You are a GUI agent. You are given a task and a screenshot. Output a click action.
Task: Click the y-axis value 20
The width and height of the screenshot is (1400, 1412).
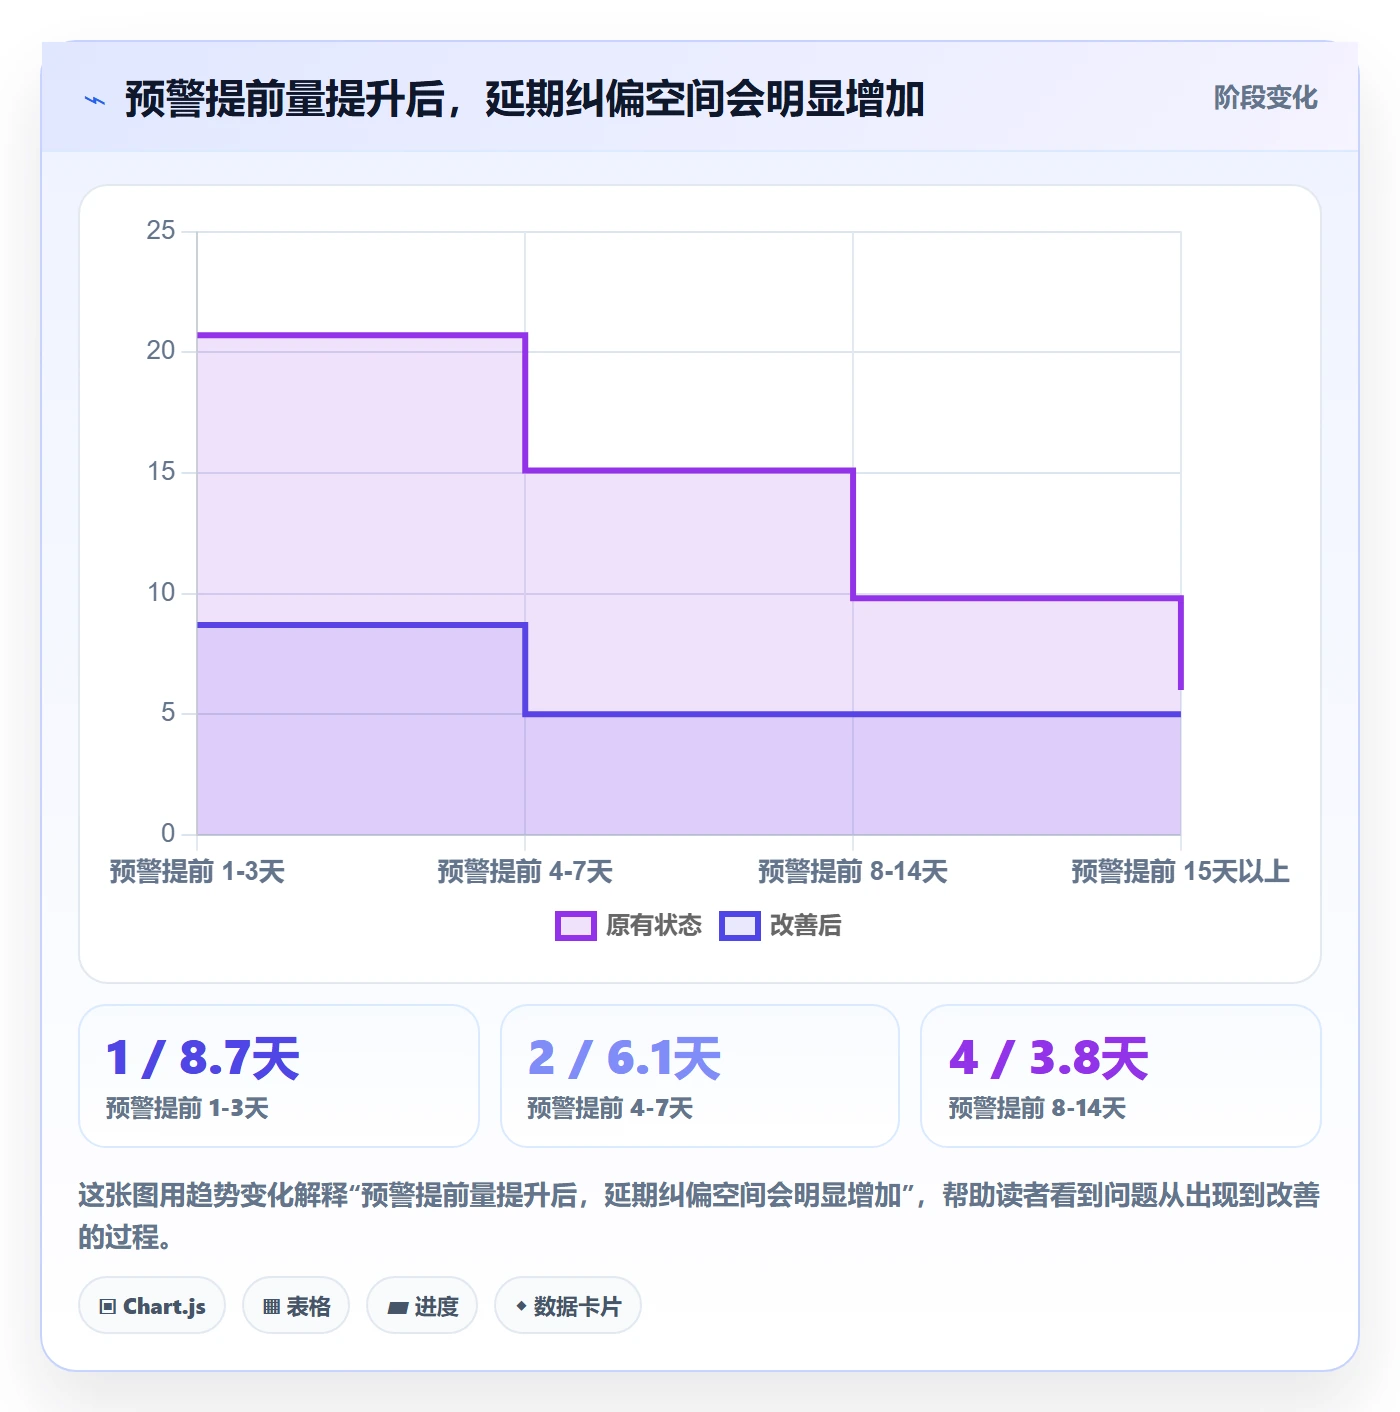click(161, 351)
